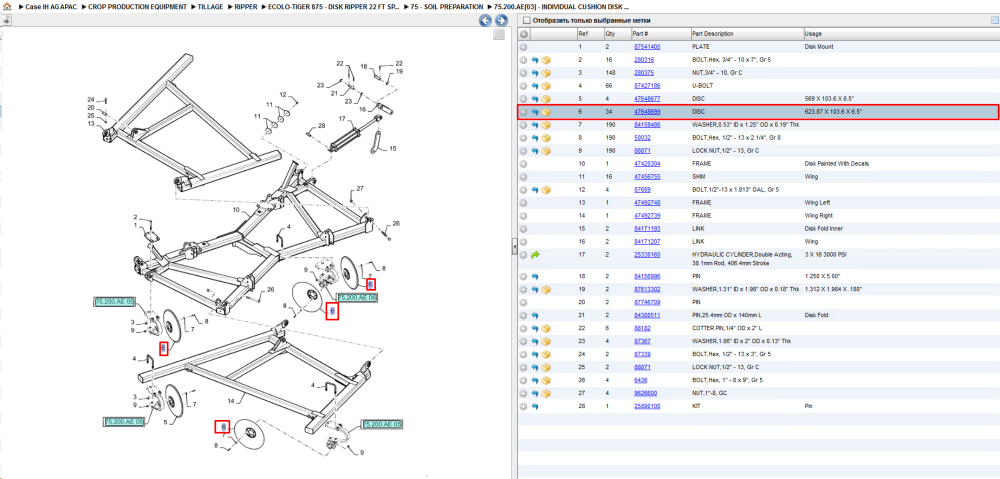Image resolution: width=1000 pixels, height=479 pixels.
Task: Open part number 87541405 link
Action: tap(646, 47)
